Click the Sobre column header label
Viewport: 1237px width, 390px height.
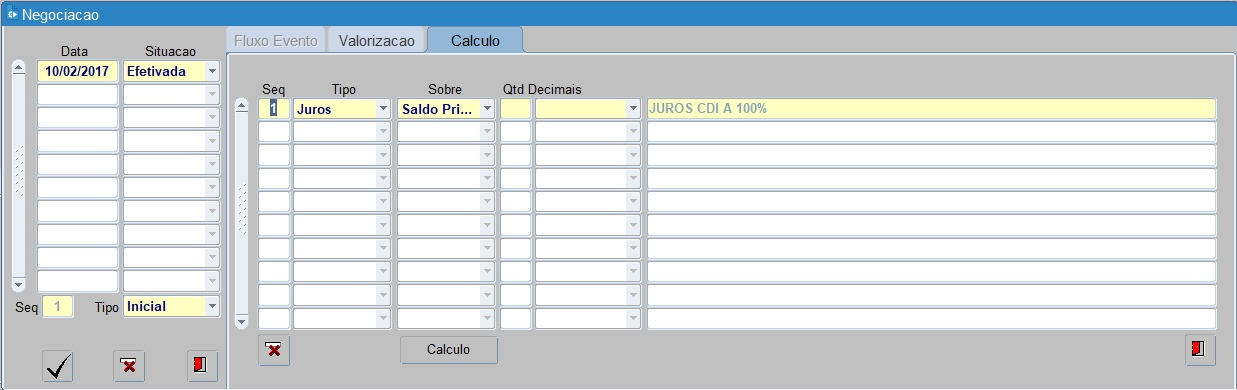point(445,89)
